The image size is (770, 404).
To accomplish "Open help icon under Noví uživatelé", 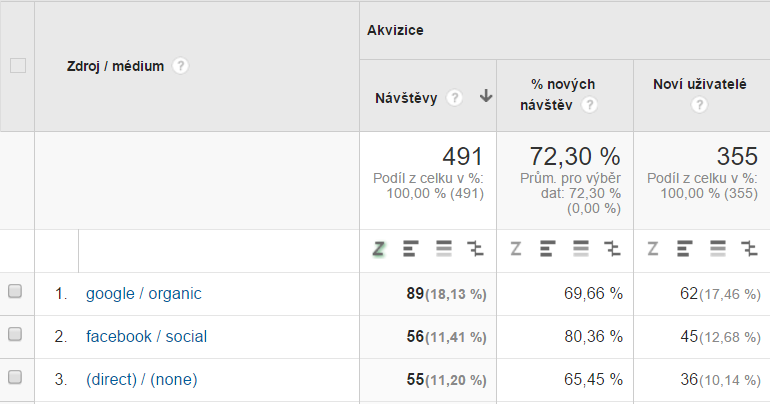I will [699, 105].
